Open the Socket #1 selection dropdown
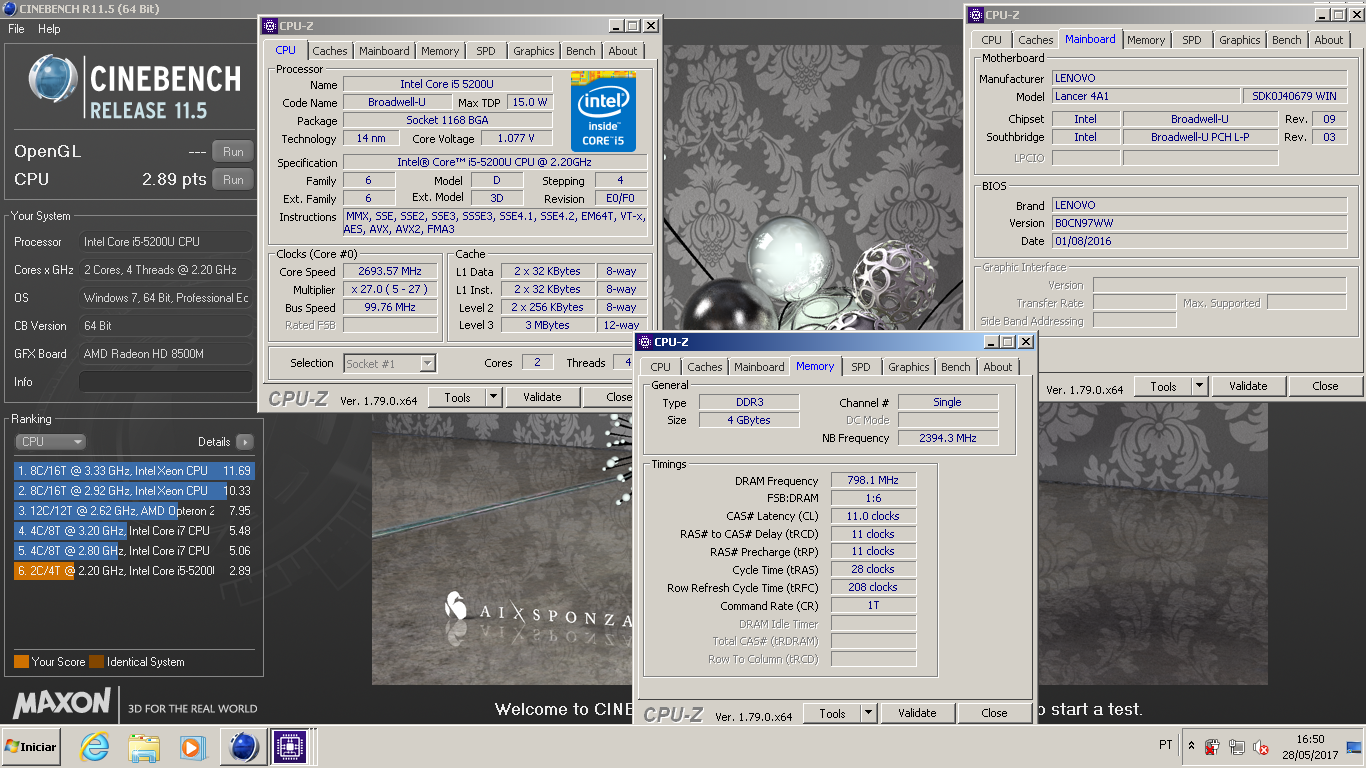The image size is (1366, 768). click(x=390, y=363)
